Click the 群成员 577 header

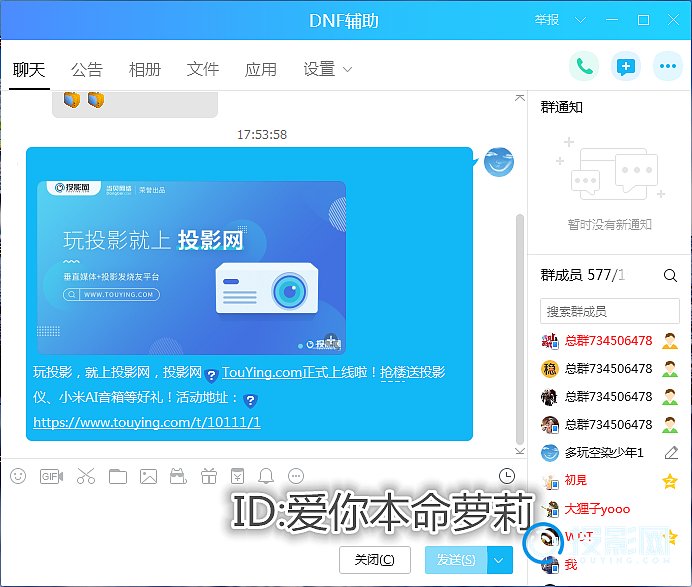click(583, 275)
